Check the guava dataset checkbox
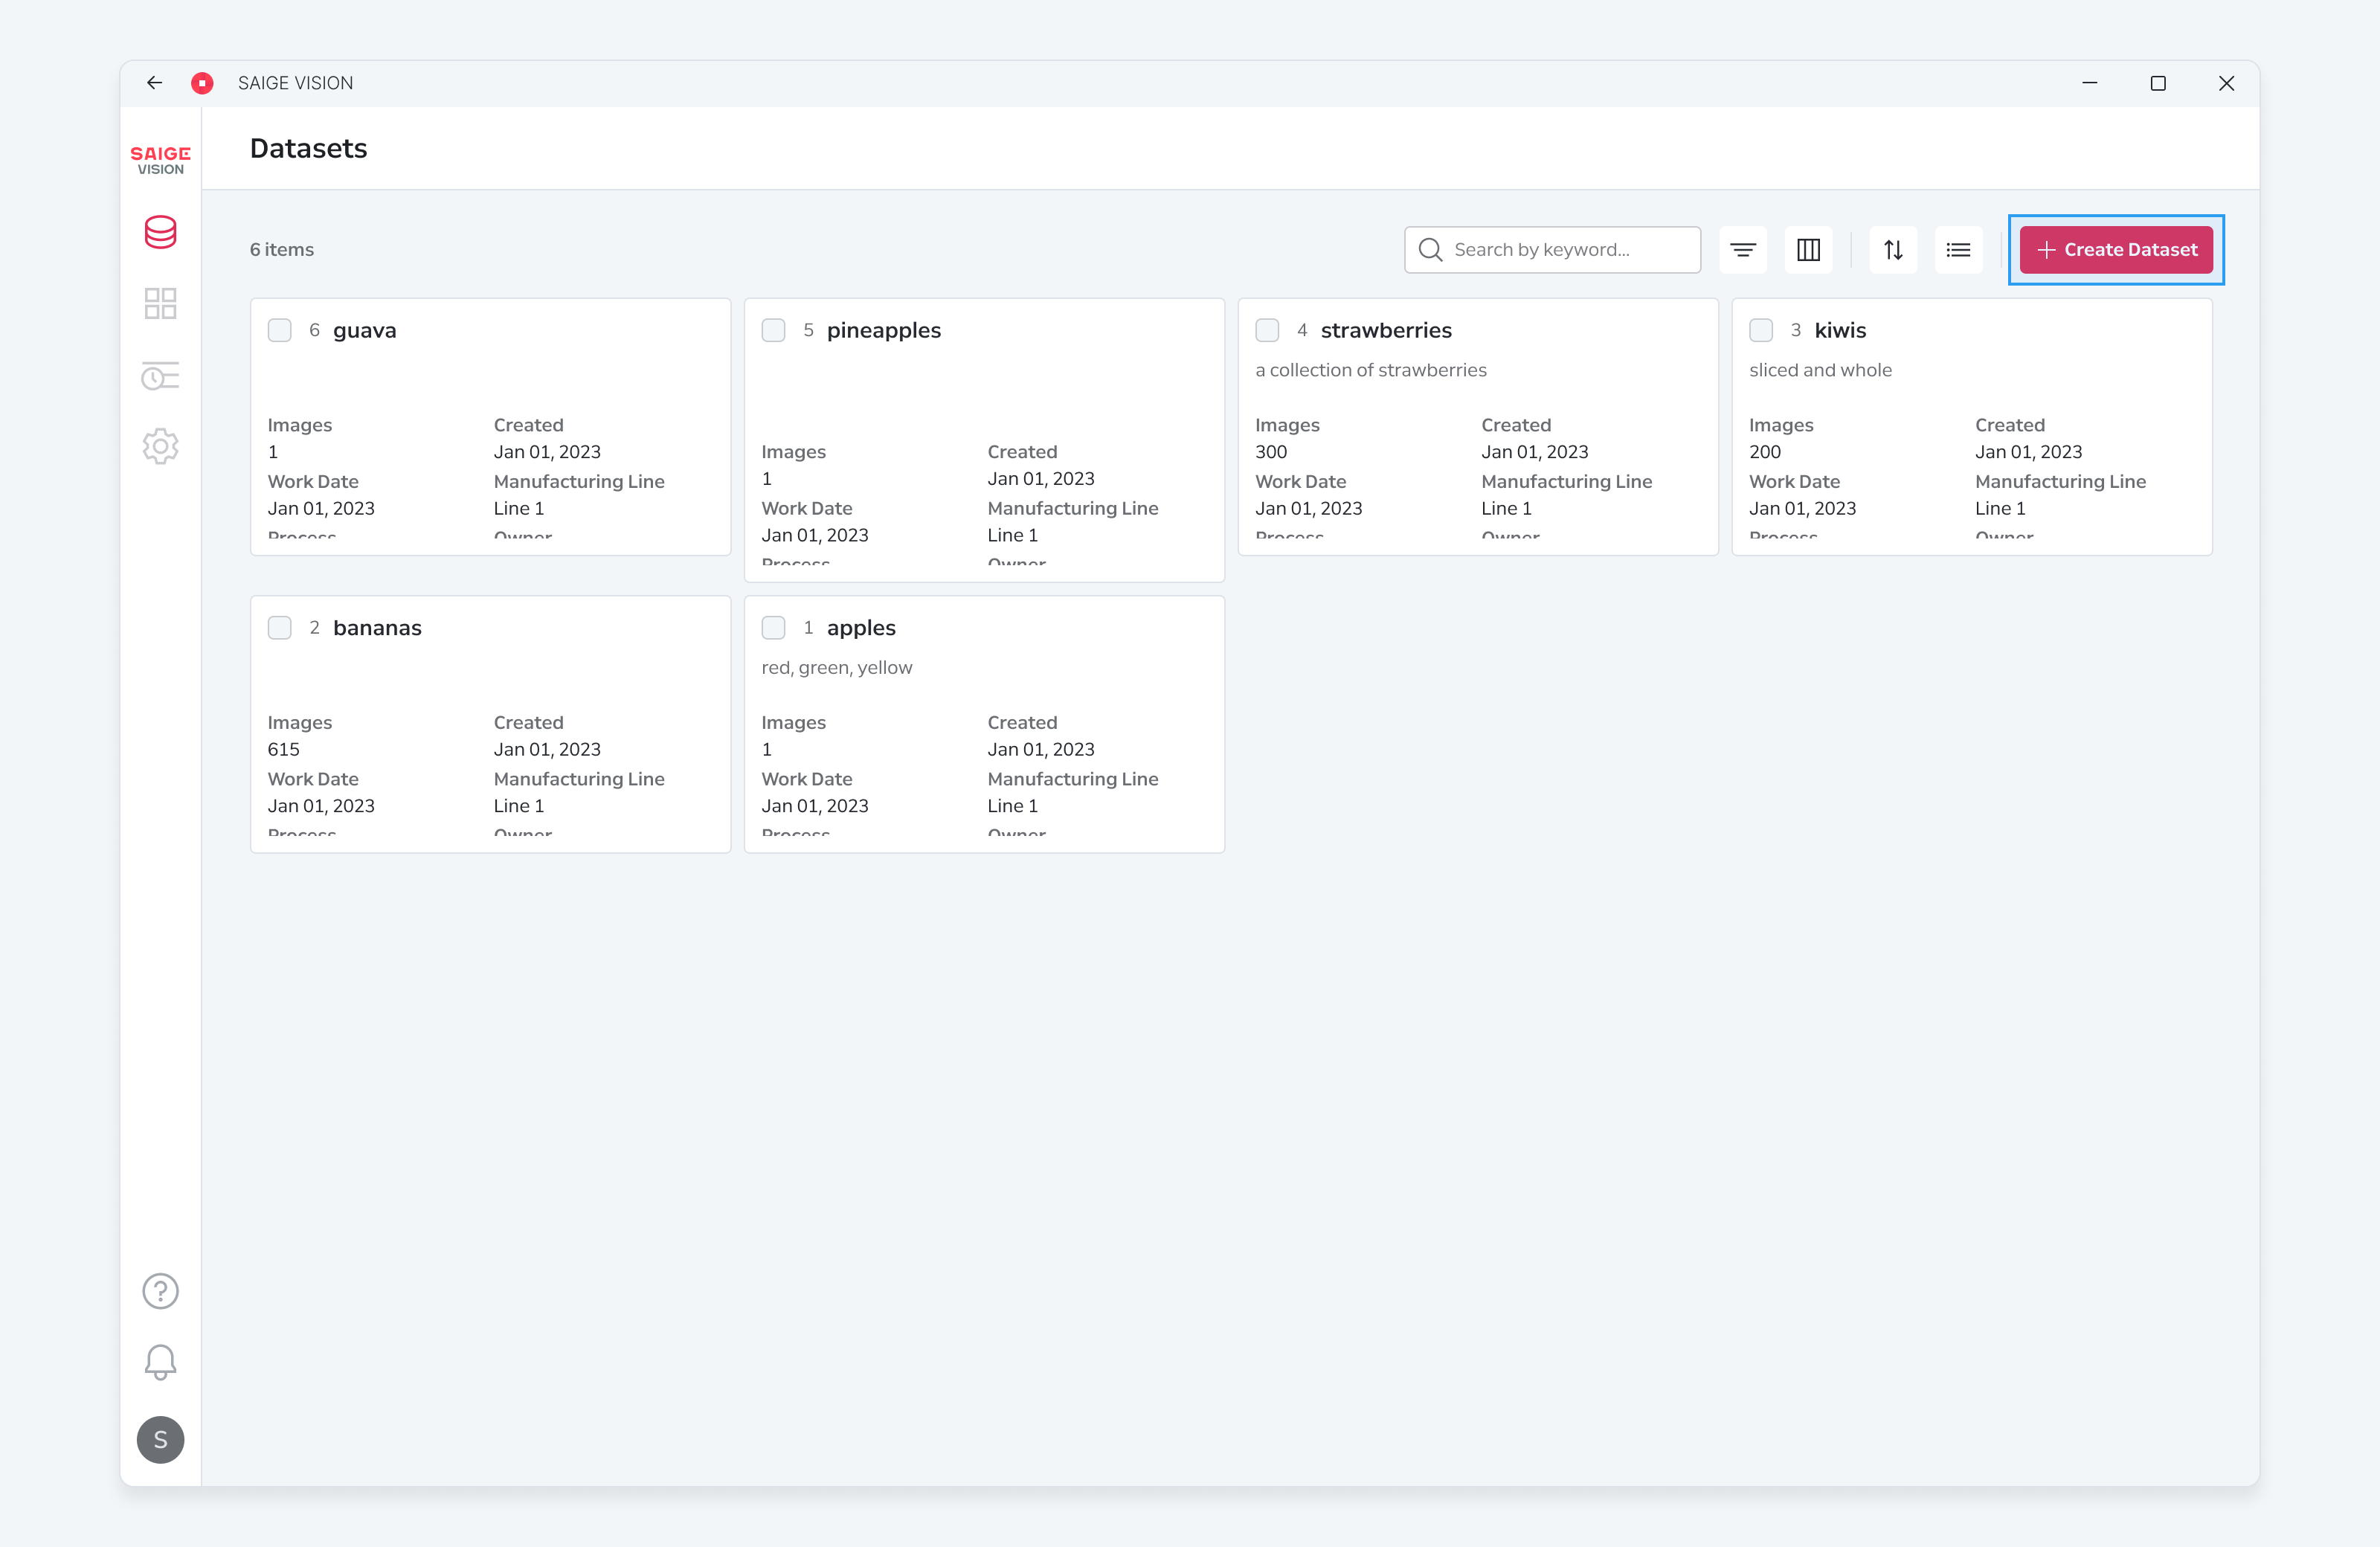This screenshot has height=1547, width=2380. coord(280,330)
